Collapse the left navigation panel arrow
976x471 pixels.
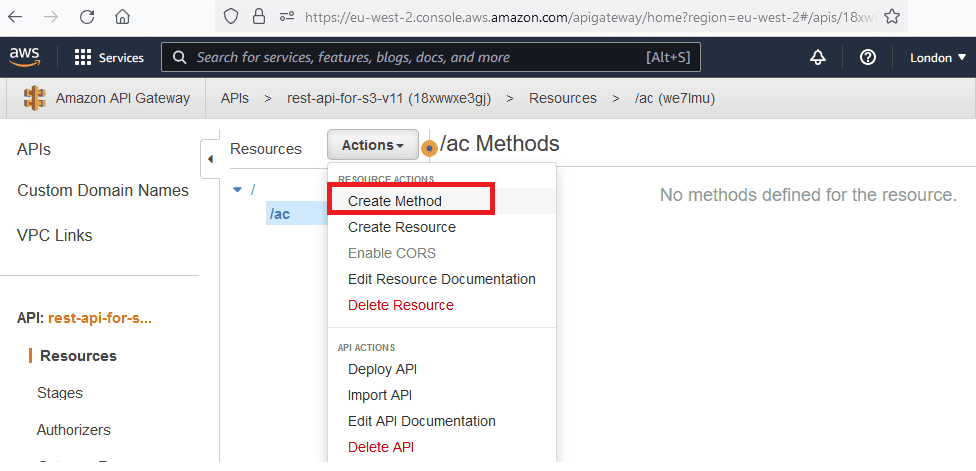click(210, 159)
